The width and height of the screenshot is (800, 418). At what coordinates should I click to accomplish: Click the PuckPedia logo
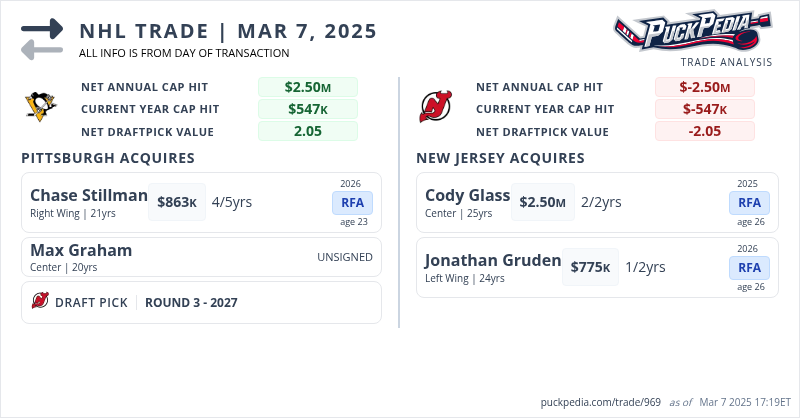[693, 30]
